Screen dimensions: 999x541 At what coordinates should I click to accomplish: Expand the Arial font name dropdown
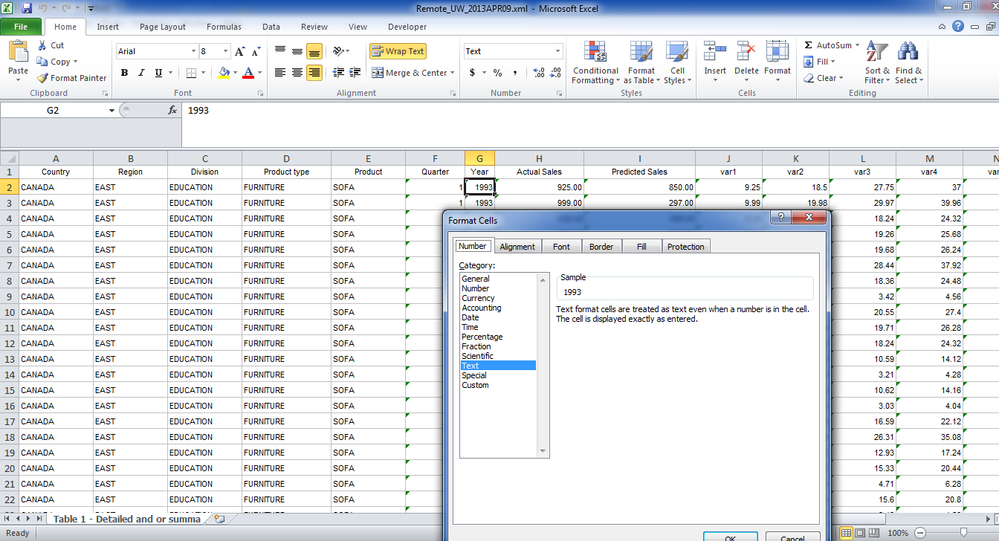pyautogui.click(x=193, y=51)
